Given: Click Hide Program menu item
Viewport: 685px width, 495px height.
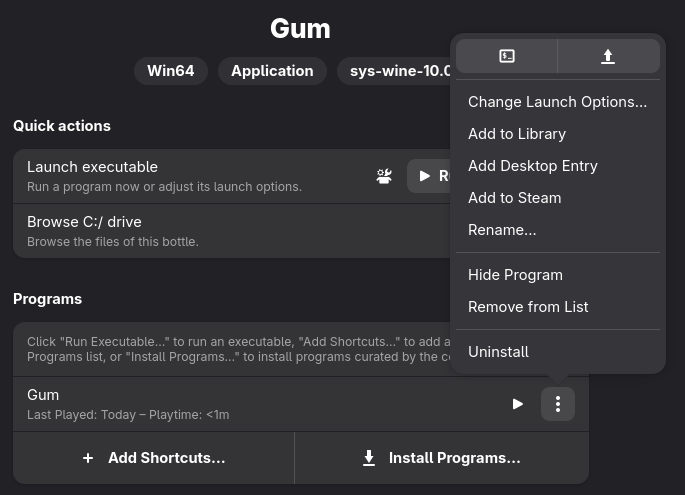Looking at the screenshot, I should [x=515, y=275].
